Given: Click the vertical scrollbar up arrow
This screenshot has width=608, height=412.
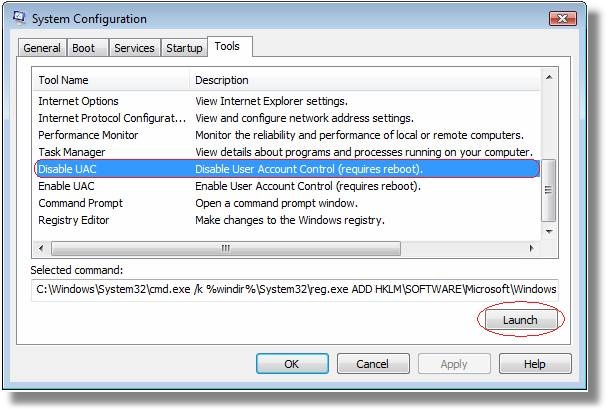Looking at the screenshot, I should [x=549, y=77].
